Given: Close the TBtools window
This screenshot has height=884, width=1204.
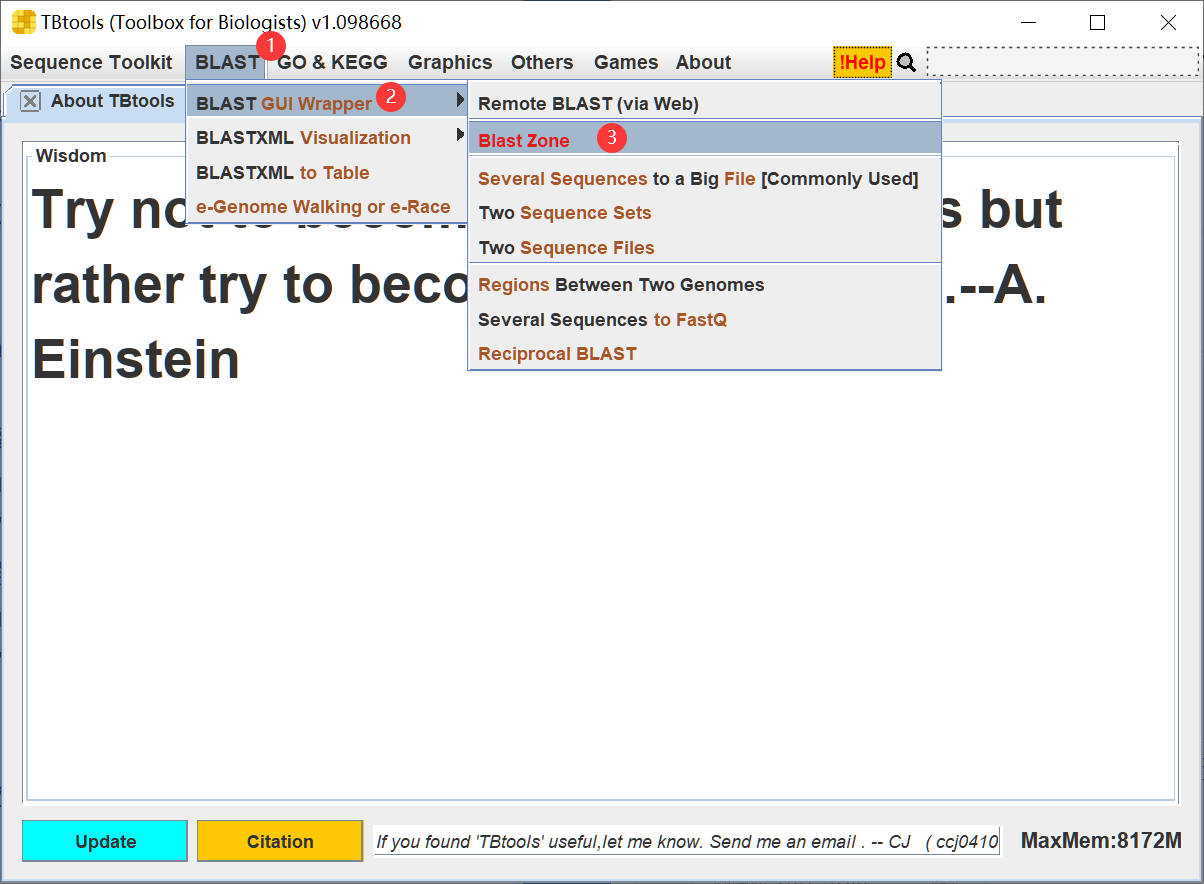Looking at the screenshot, I should click(x=1168, y=22).
